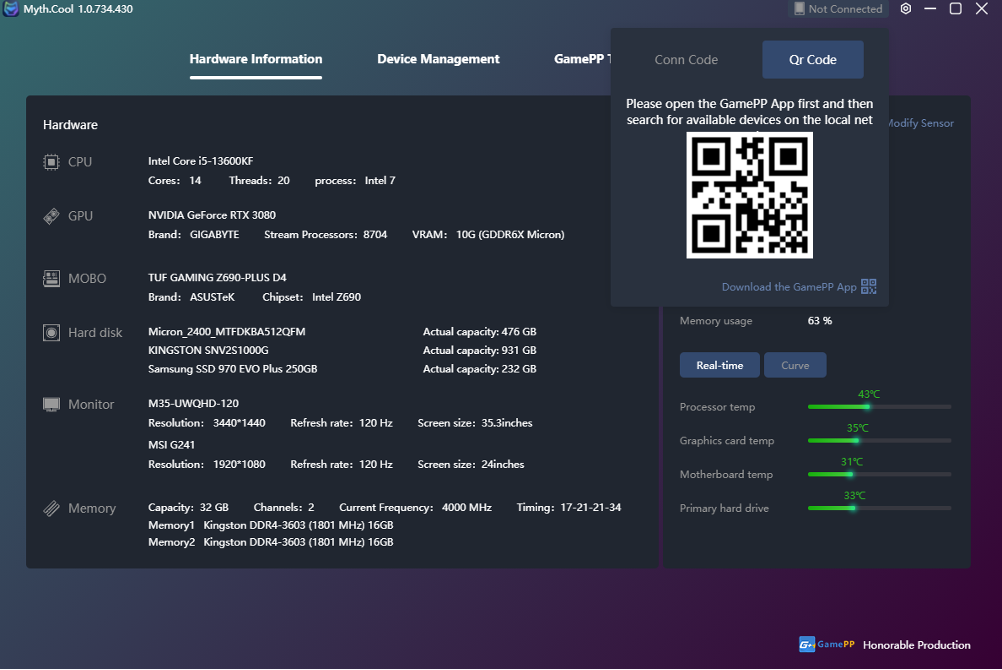
Task: Click the Timing 17-21-21-34 value
Action: click(x=590, y=508)
